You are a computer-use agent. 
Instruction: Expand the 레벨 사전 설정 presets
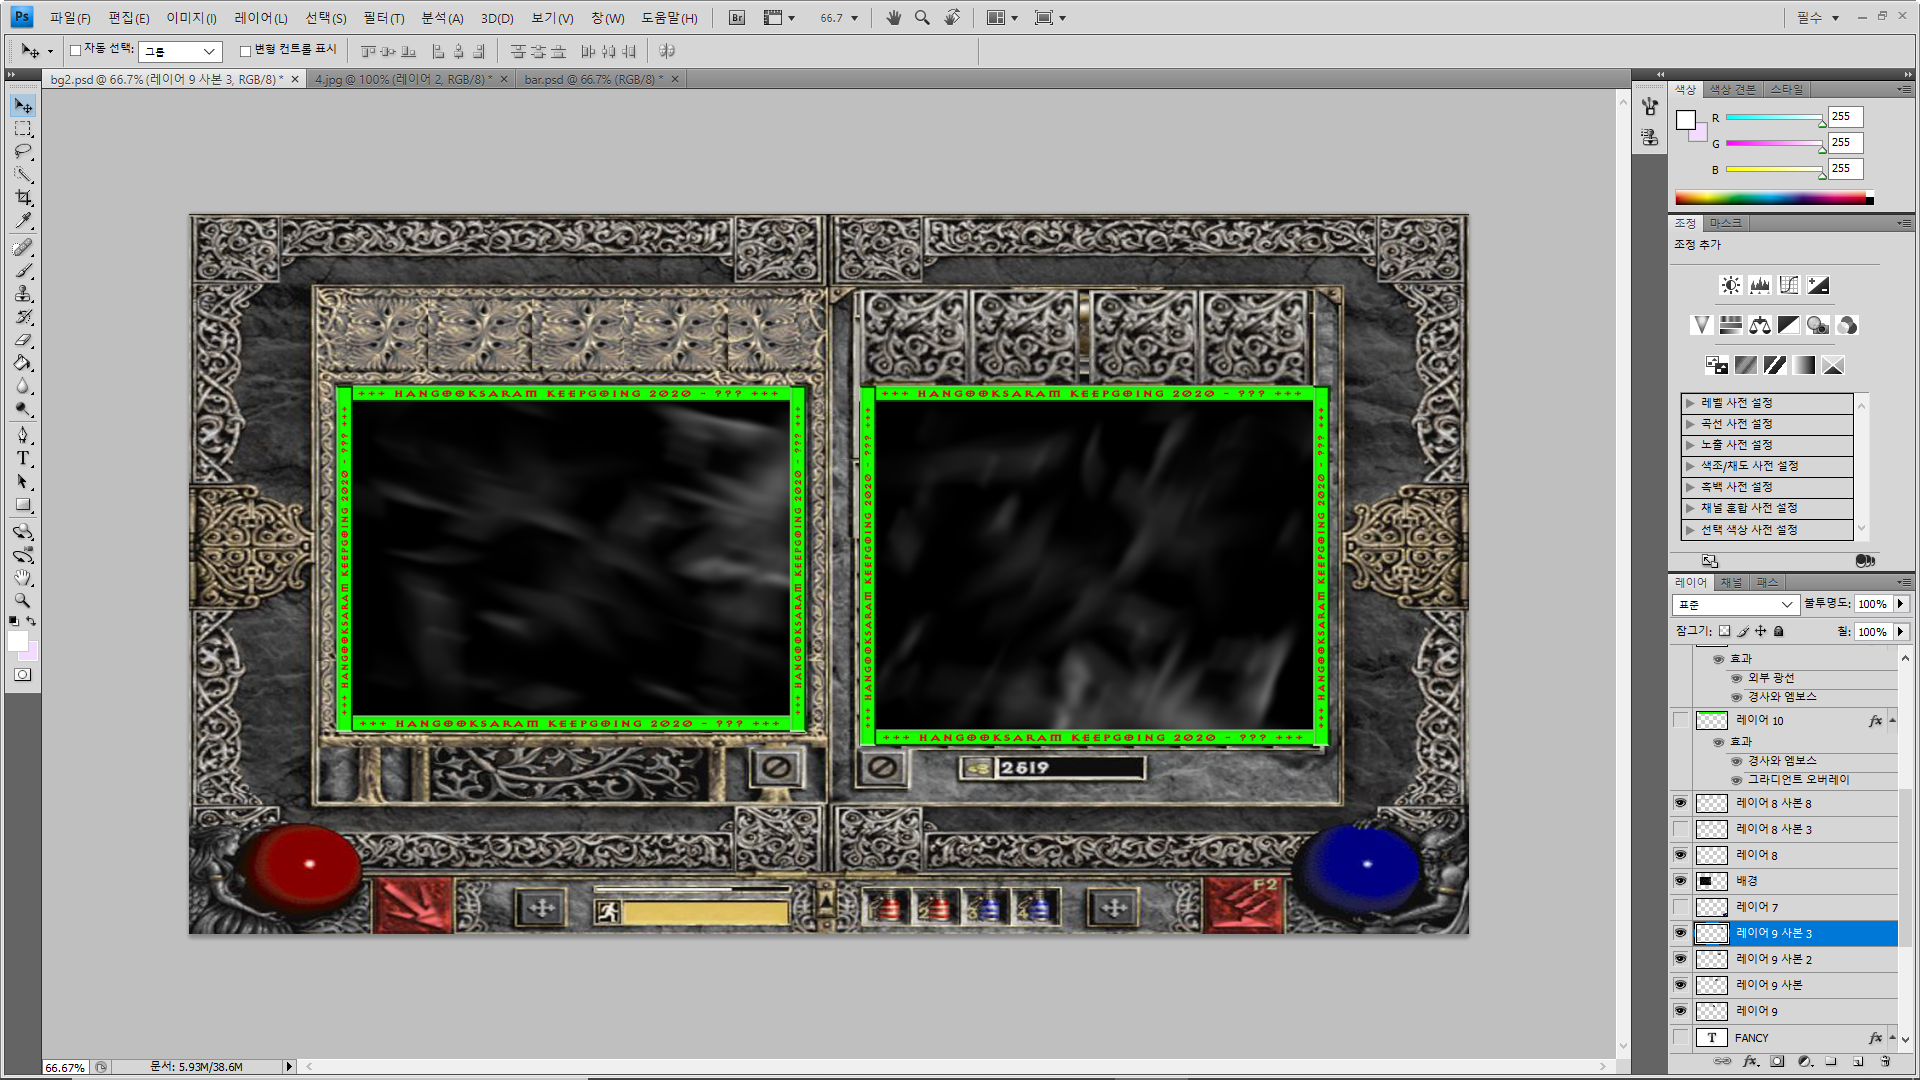click(1690, 403)
